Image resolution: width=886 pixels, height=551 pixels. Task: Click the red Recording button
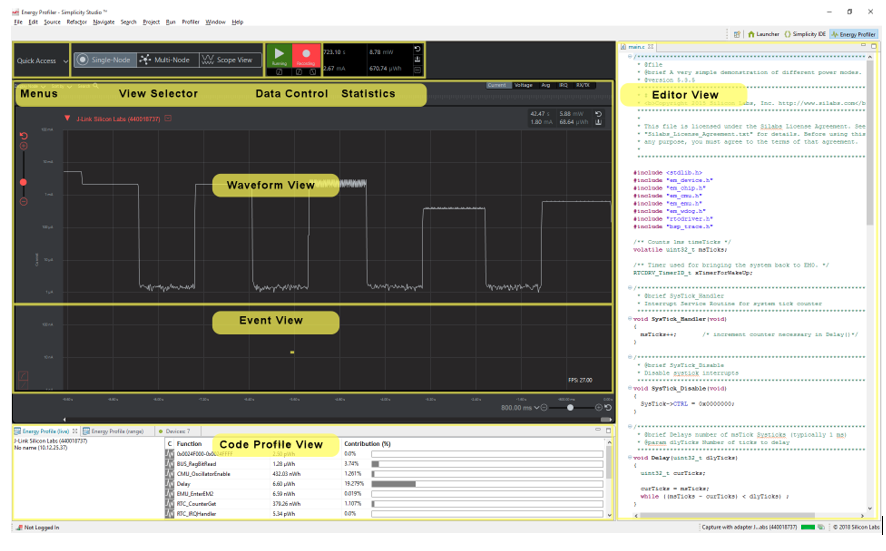coord(306,56)
